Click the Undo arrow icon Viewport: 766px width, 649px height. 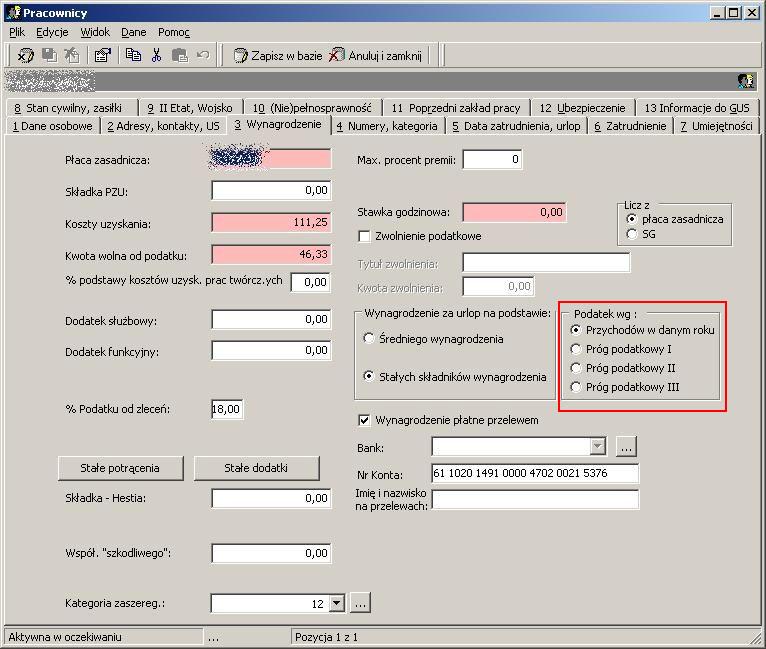[x=203, y=55]
